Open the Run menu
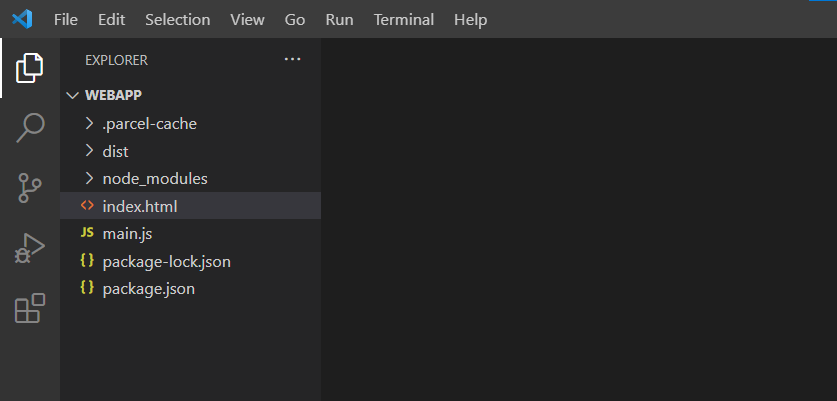 click(x=339, y=20)
